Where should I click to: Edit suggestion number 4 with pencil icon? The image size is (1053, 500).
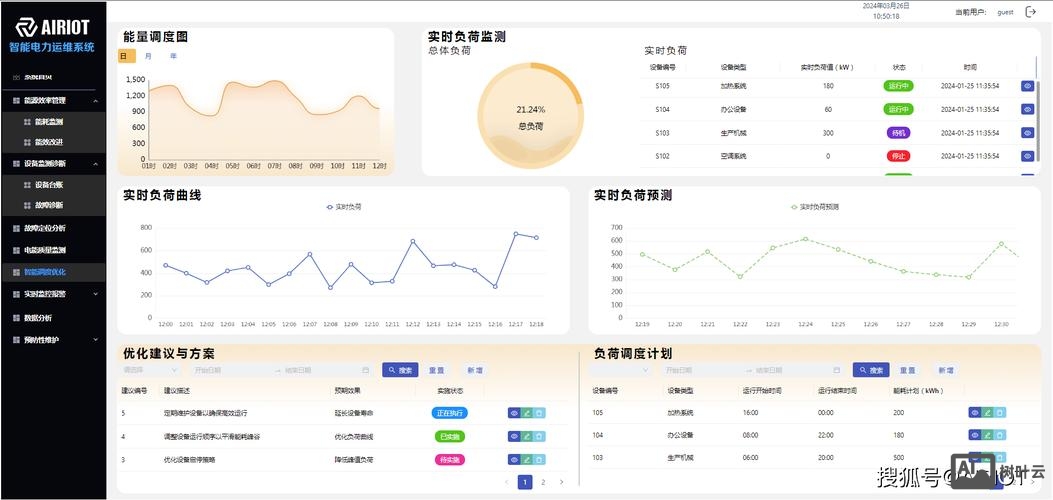click(526, 437)
